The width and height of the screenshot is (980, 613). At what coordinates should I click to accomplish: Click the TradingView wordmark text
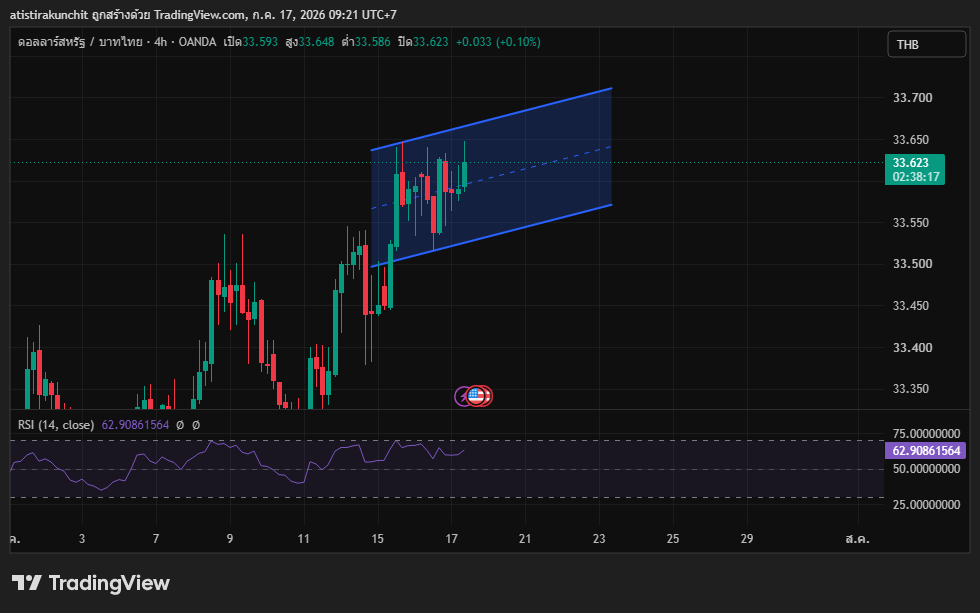click(109, 583)
